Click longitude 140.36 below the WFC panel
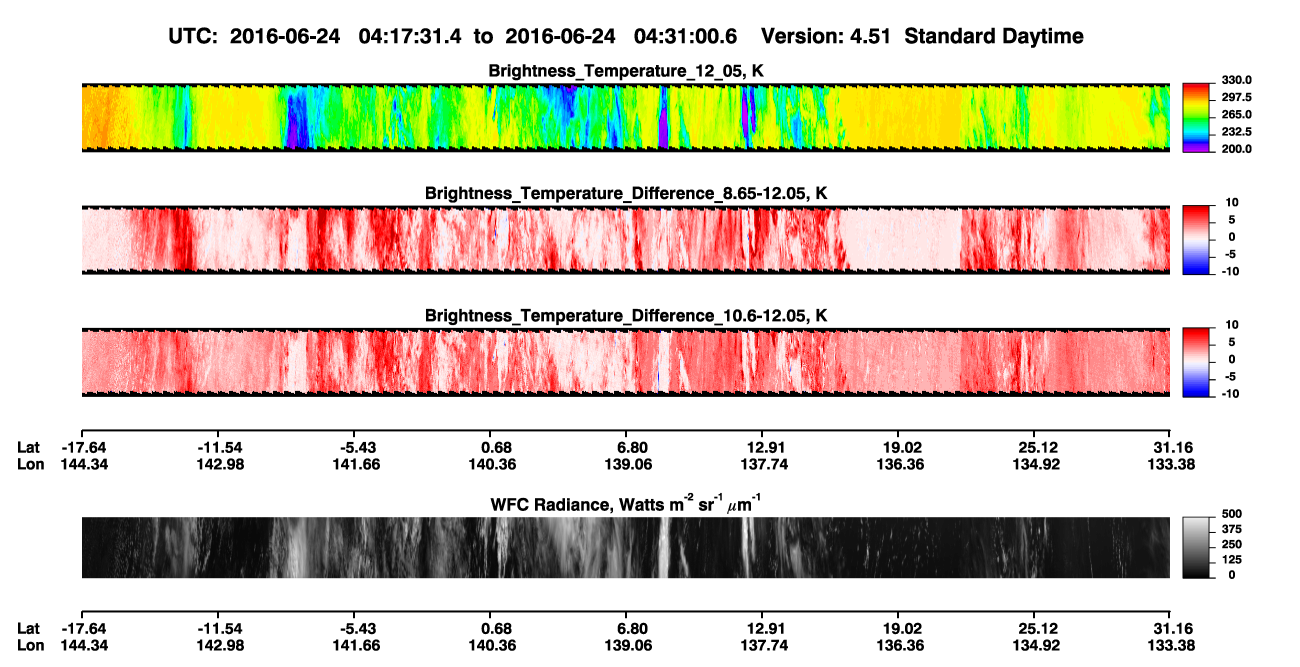Image resolution: width=1300 pixels, height=667 pixels. pyautogui.click(x=493, y=645)
